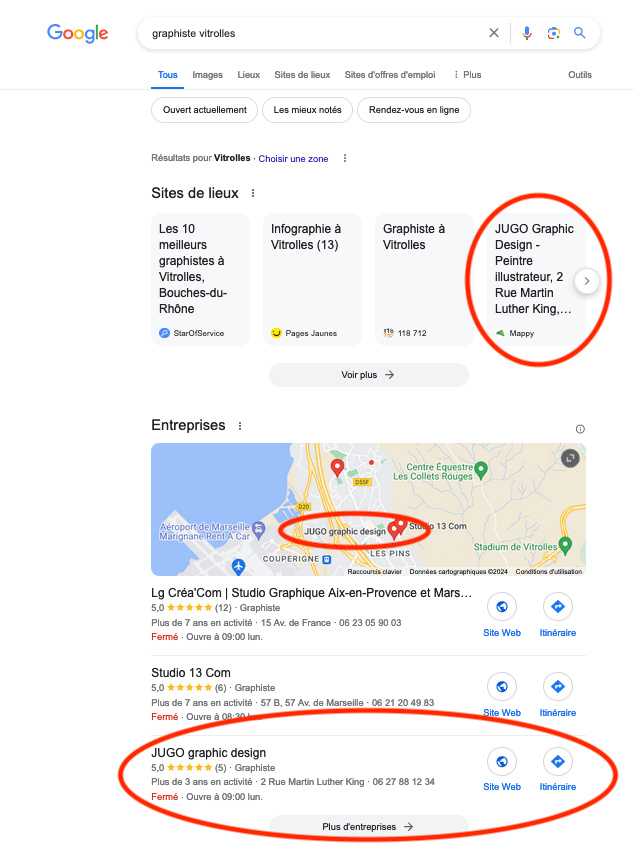
Task: Open Site Web globe icon for Studio 13 Com
Action: pos(502,686)
